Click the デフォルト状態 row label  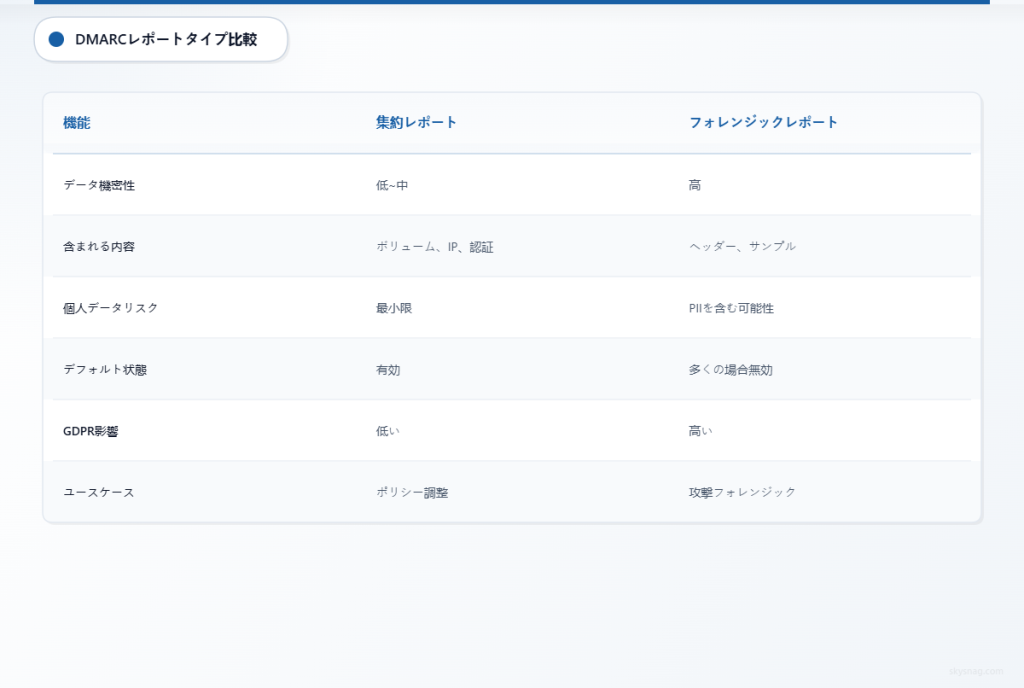pyautogui.click(x=104, y=369)
